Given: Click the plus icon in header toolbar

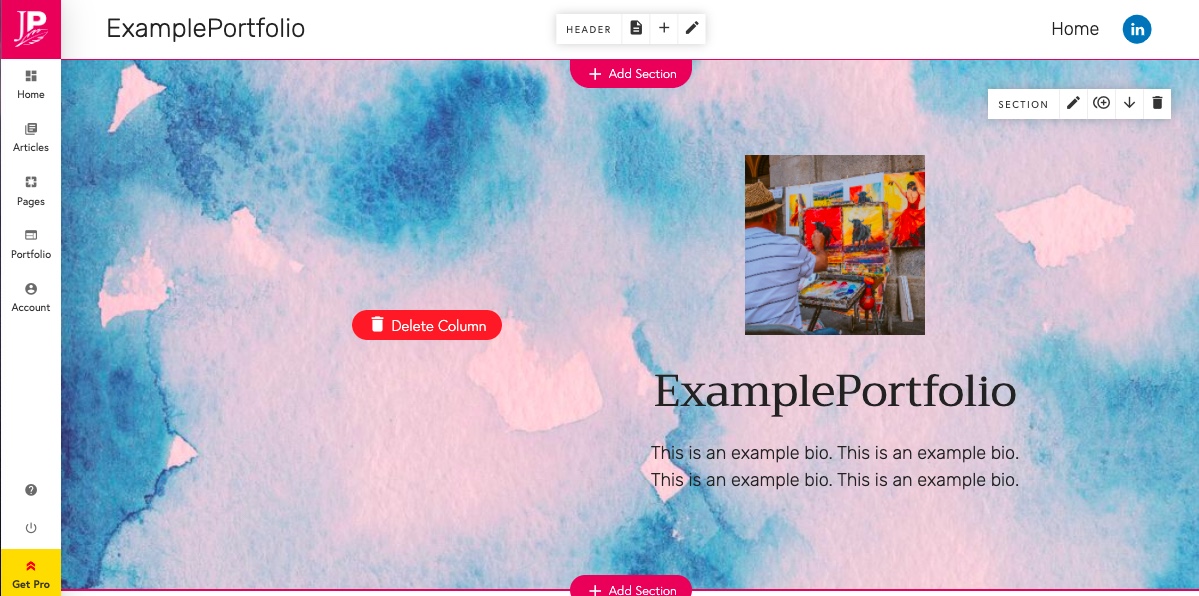Looking at the screenshot, I should click(664, 28).
